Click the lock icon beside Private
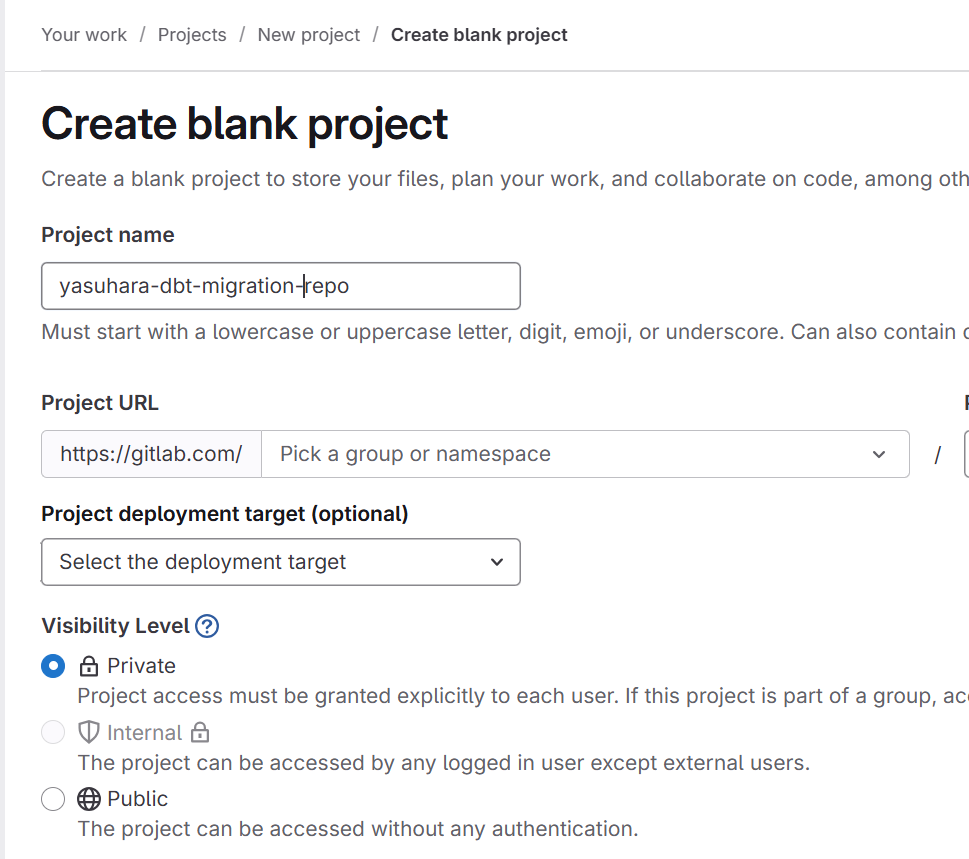 point(89,666)
